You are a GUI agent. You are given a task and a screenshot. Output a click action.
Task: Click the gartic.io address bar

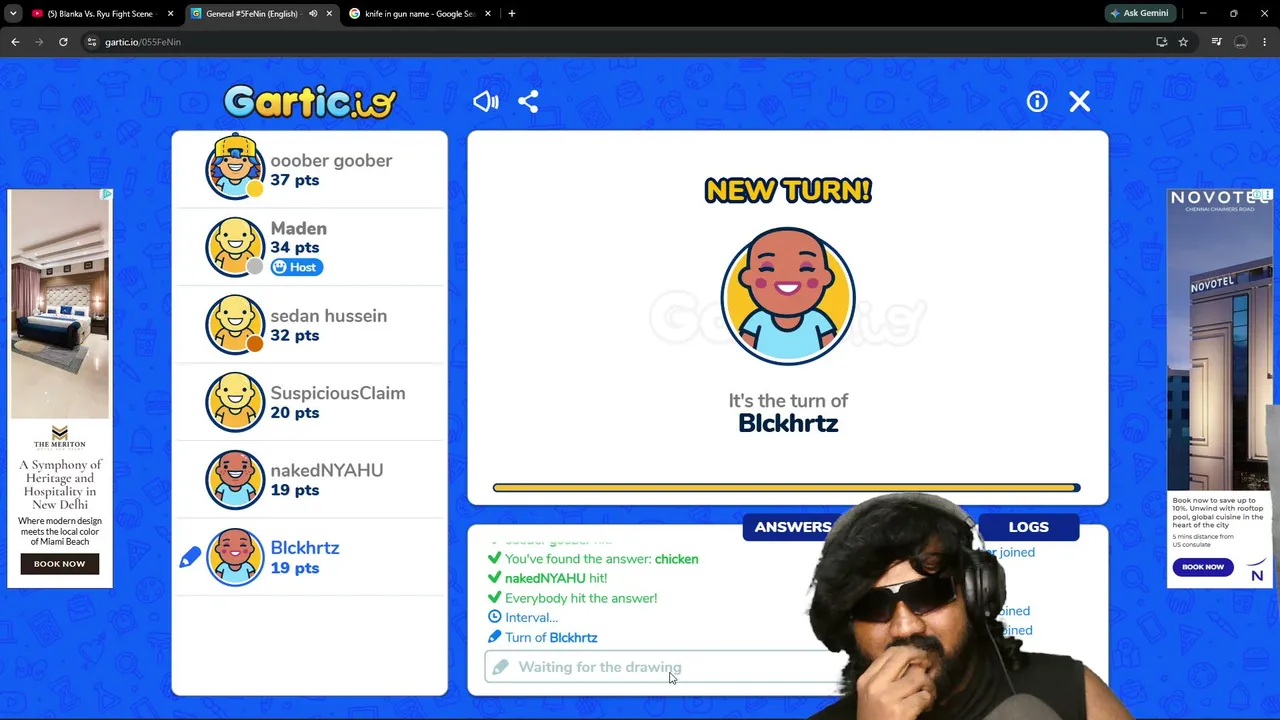coord(620,42)
